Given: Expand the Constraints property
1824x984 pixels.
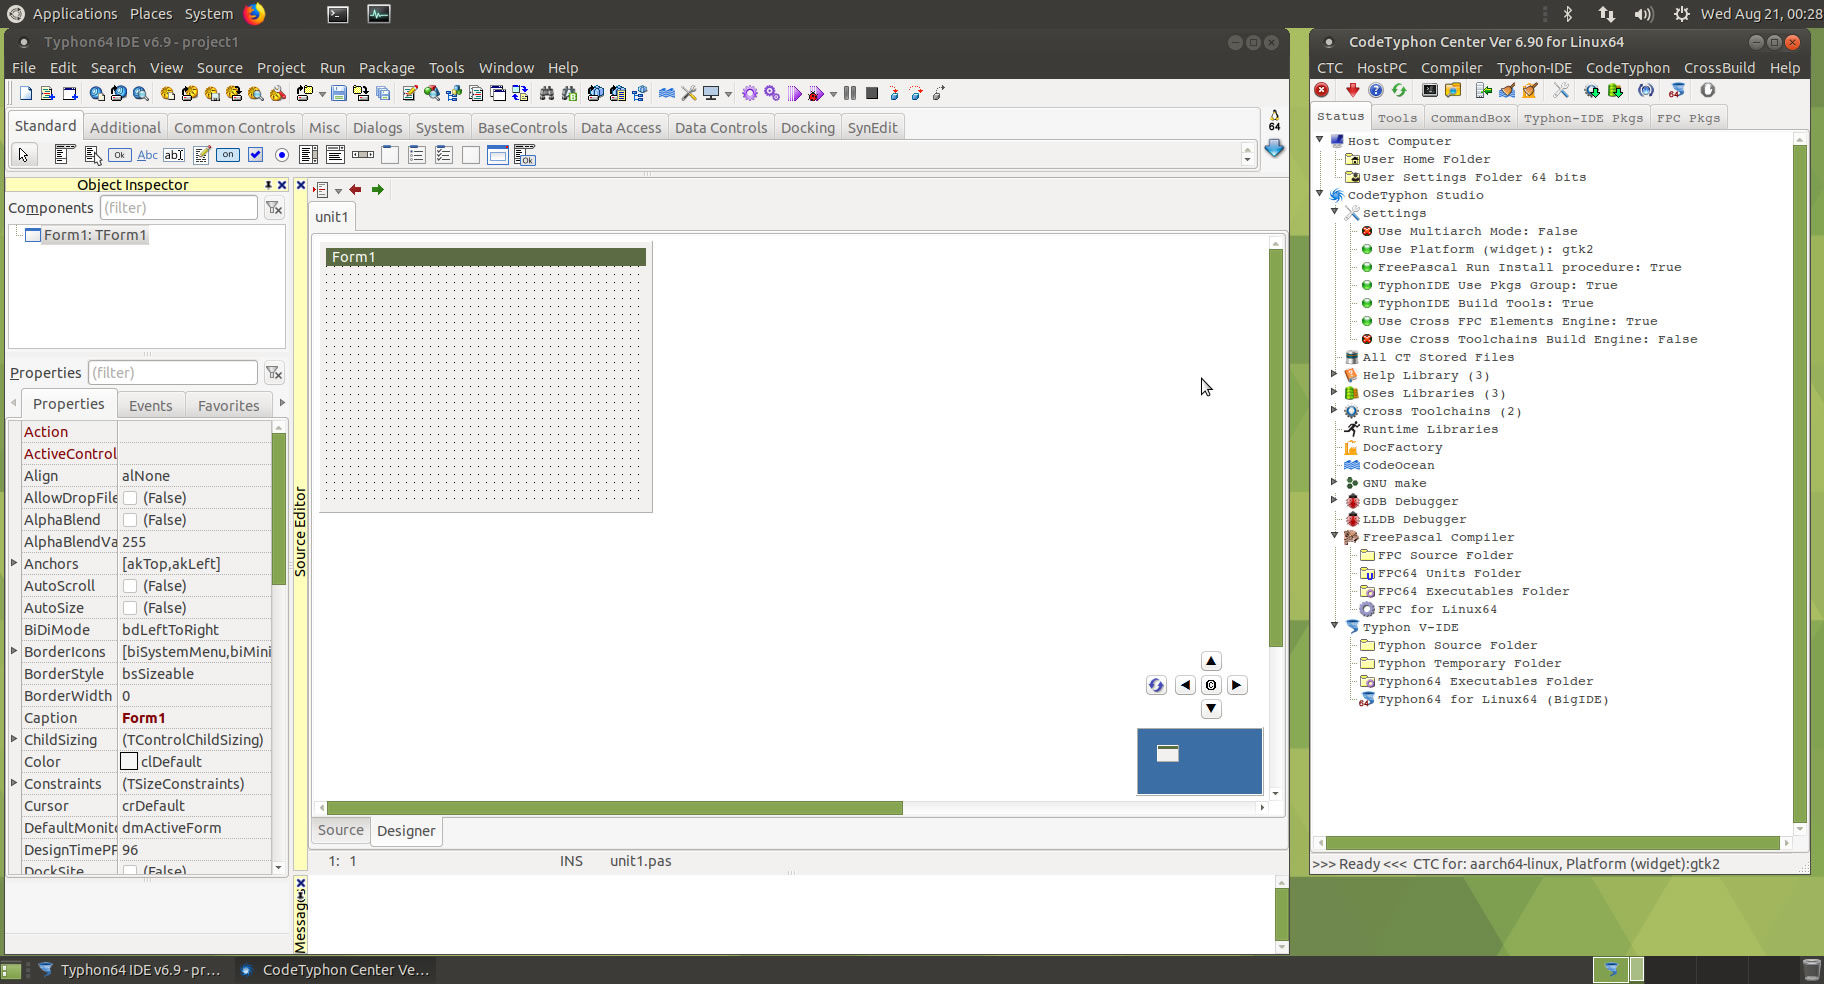Looking at the screenshot, I should point(14,783).
